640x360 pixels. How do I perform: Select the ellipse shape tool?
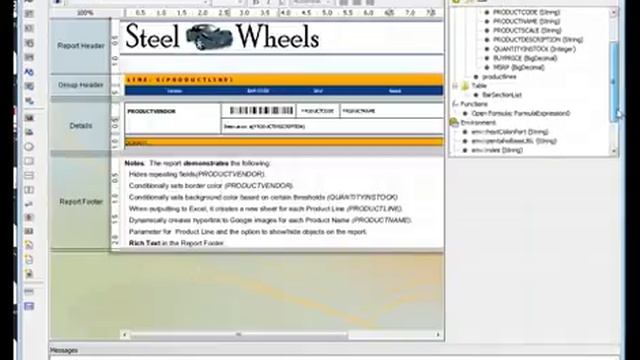(29, 147)
